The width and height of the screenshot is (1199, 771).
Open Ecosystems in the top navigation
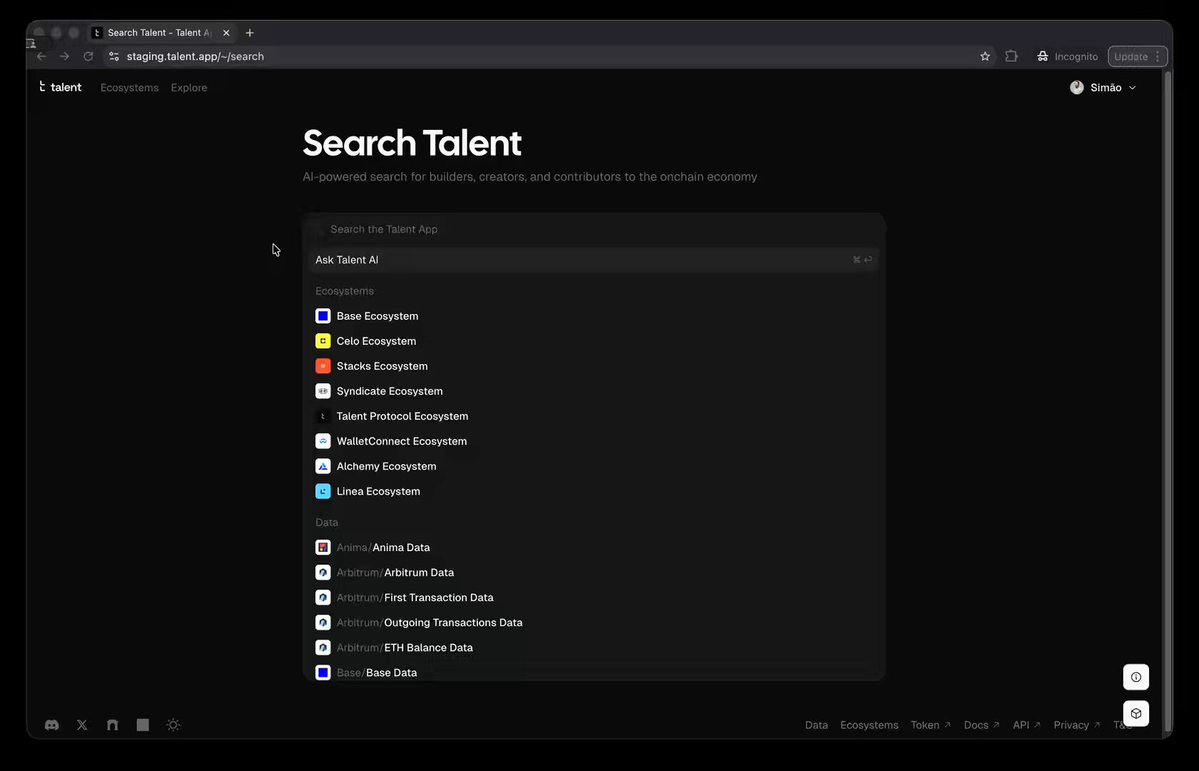[129, 87]
